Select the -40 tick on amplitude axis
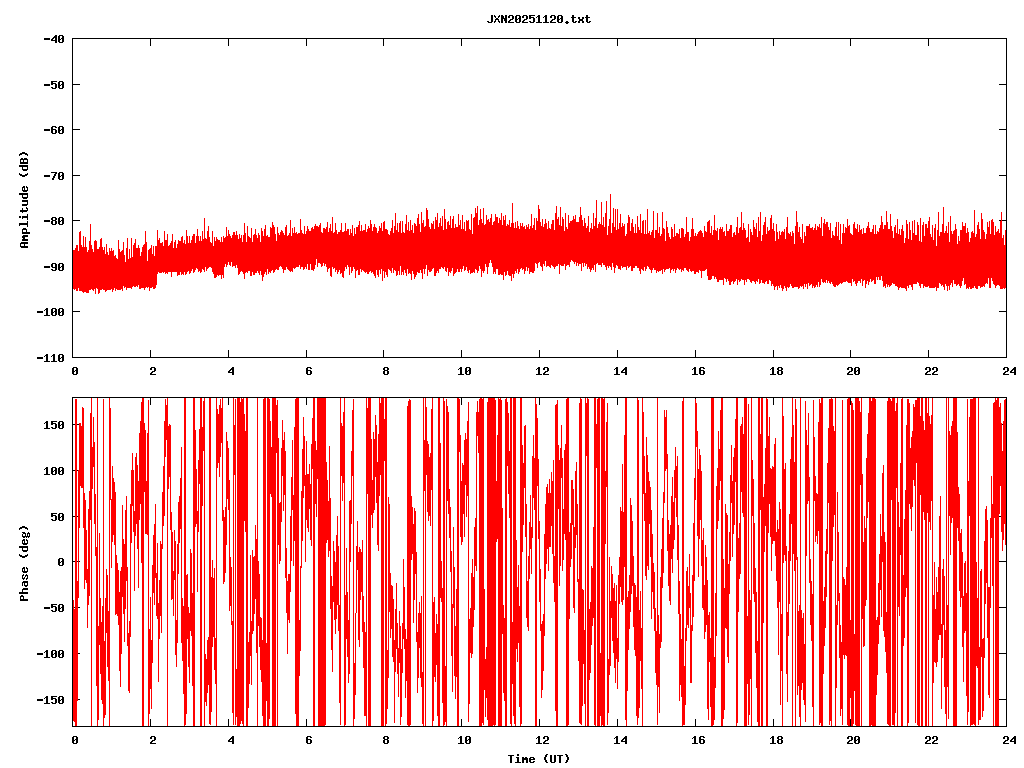 [54, 39]
